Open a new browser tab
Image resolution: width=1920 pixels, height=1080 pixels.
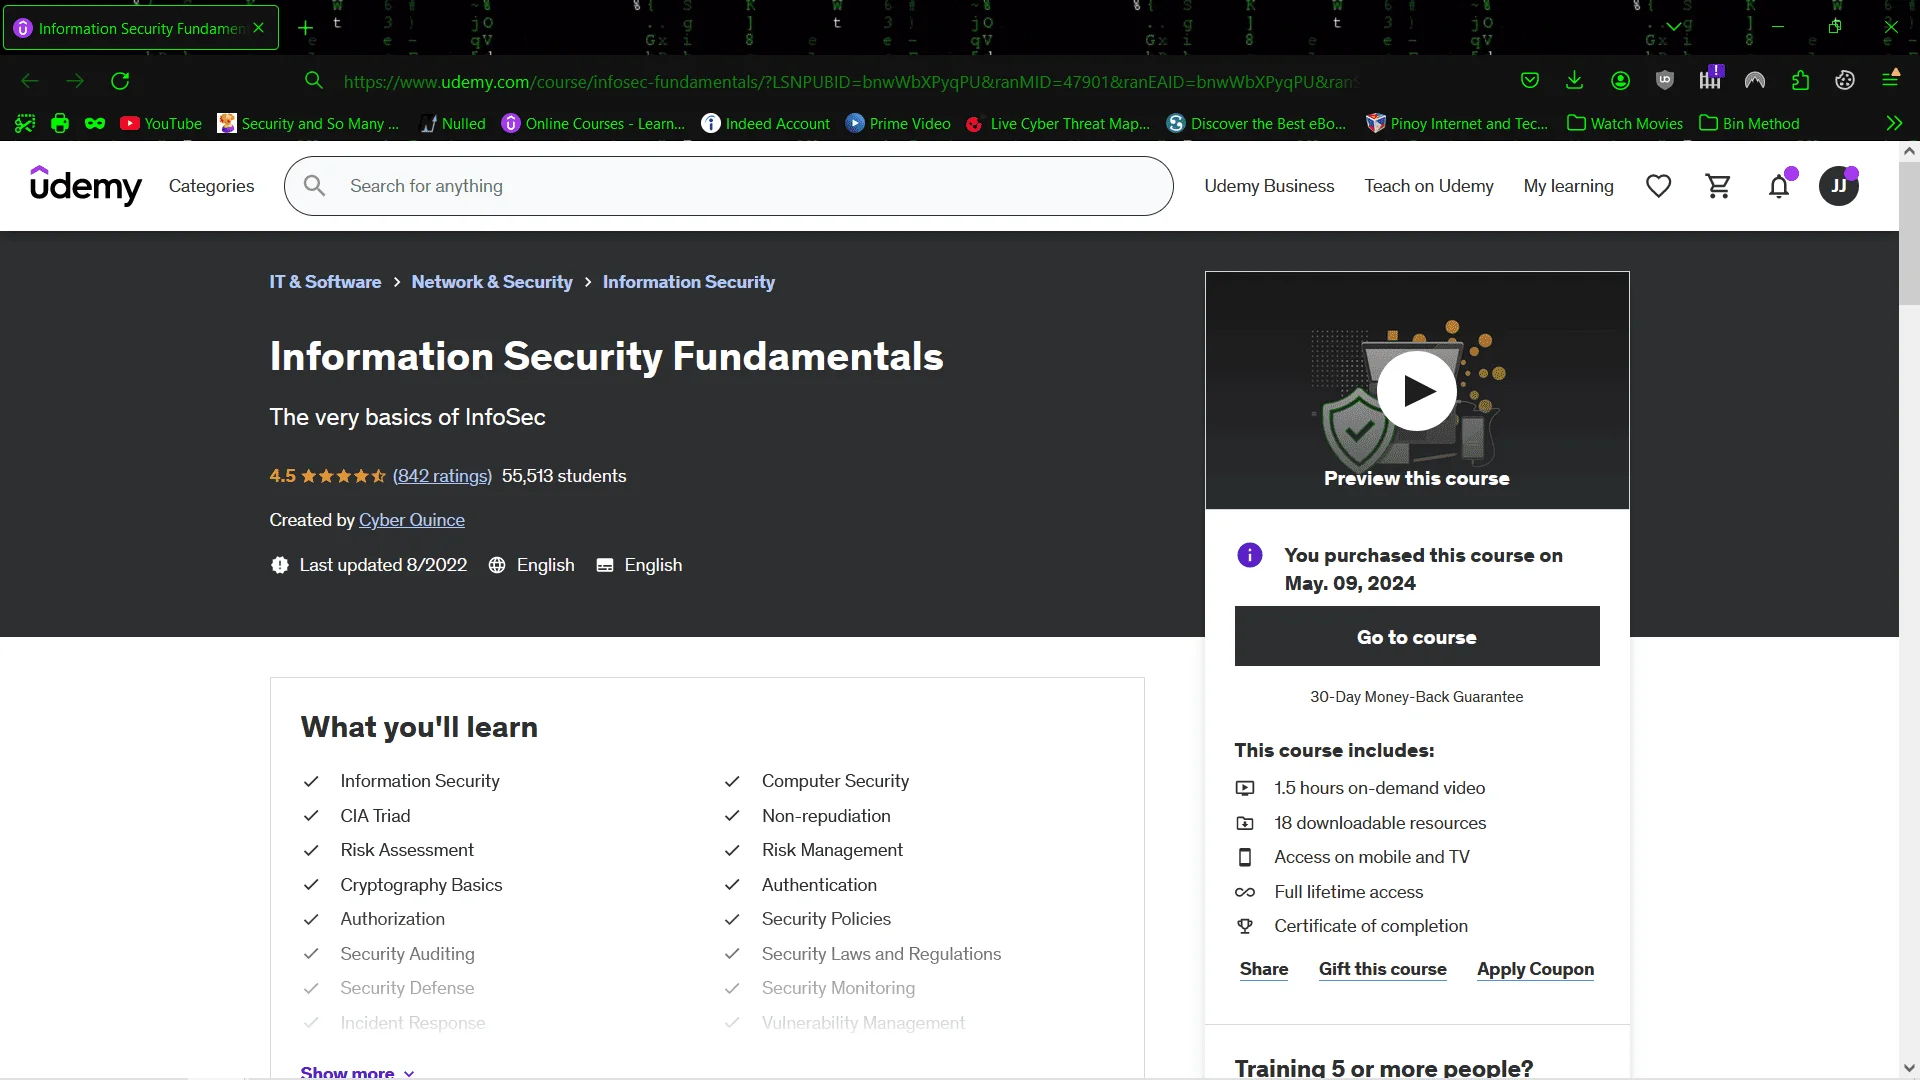(x=305, y=28)
